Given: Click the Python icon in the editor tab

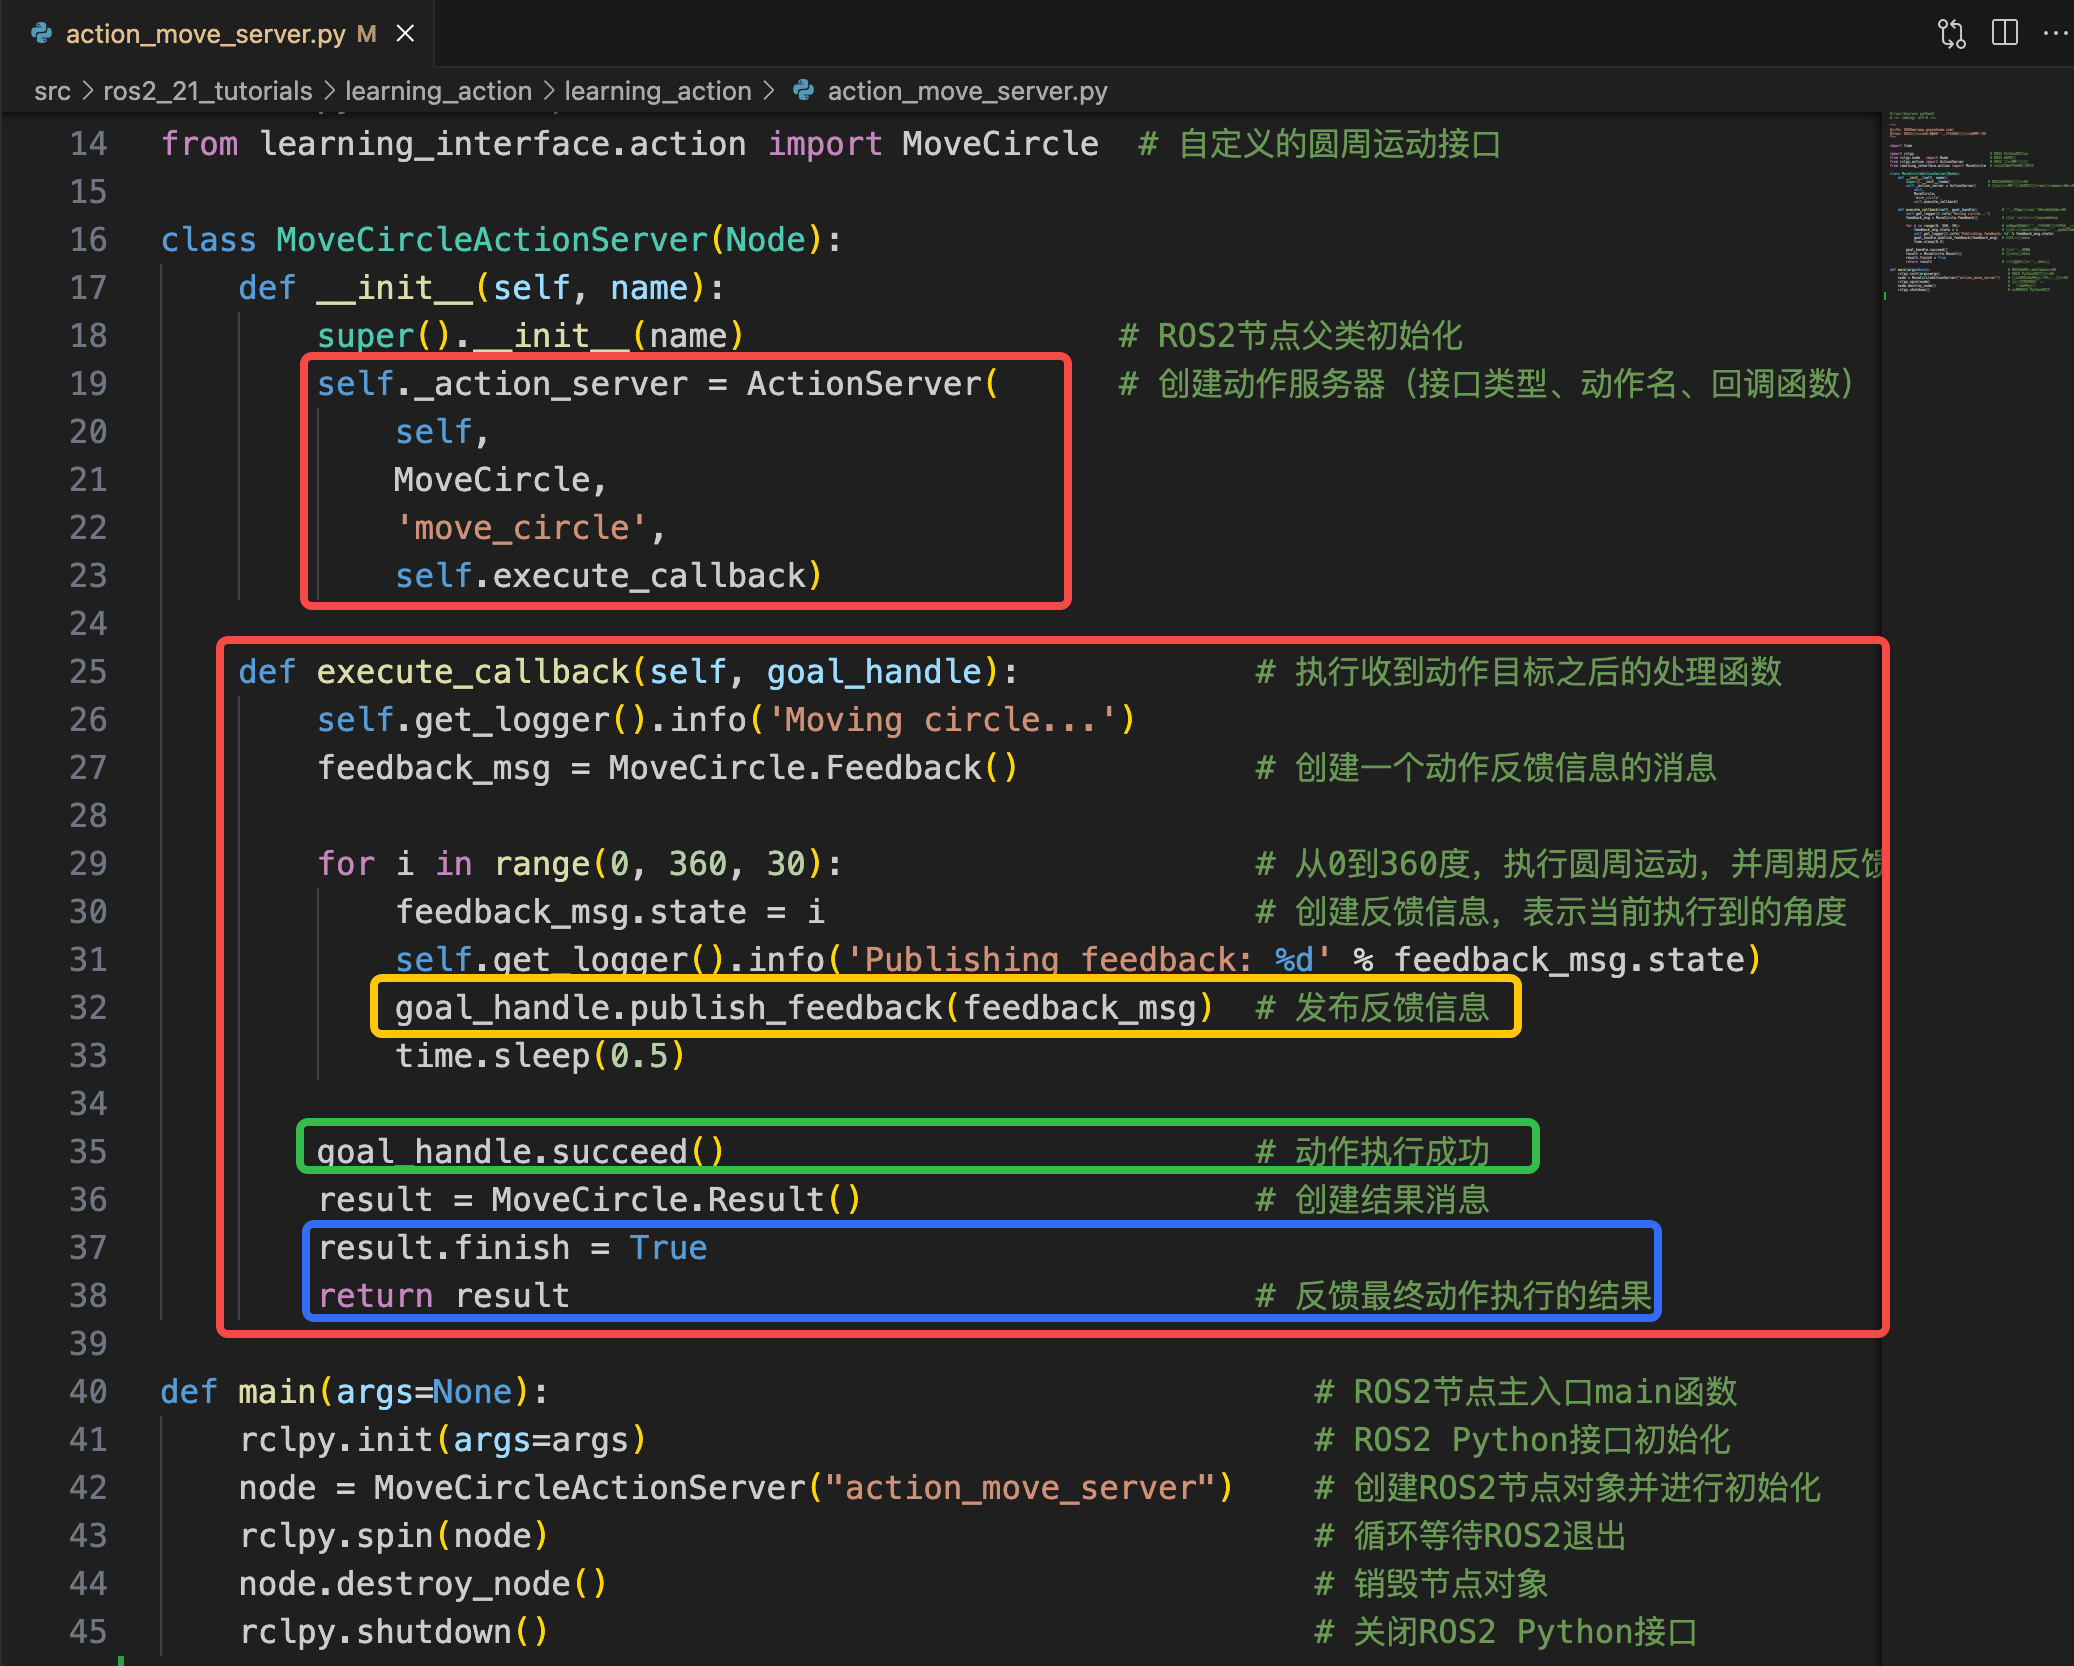Looking at the screenshot, I should tap(42, 34).
